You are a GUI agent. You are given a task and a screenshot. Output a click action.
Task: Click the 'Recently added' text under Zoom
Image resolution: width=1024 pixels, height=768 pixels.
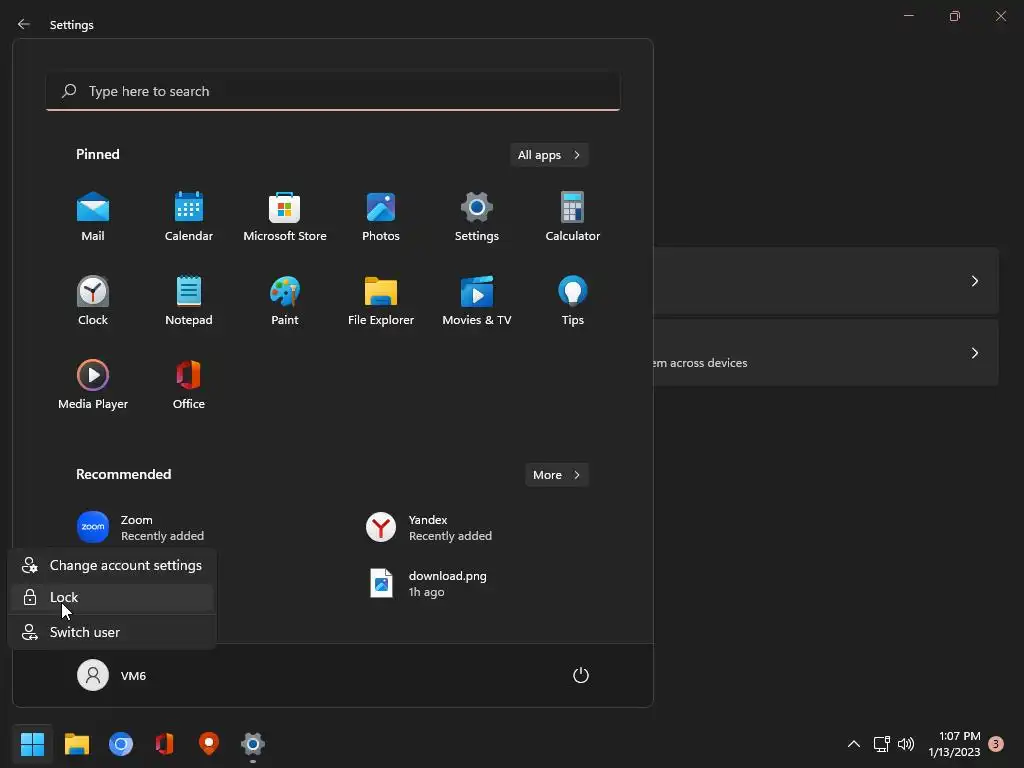[x=162, y=536]
